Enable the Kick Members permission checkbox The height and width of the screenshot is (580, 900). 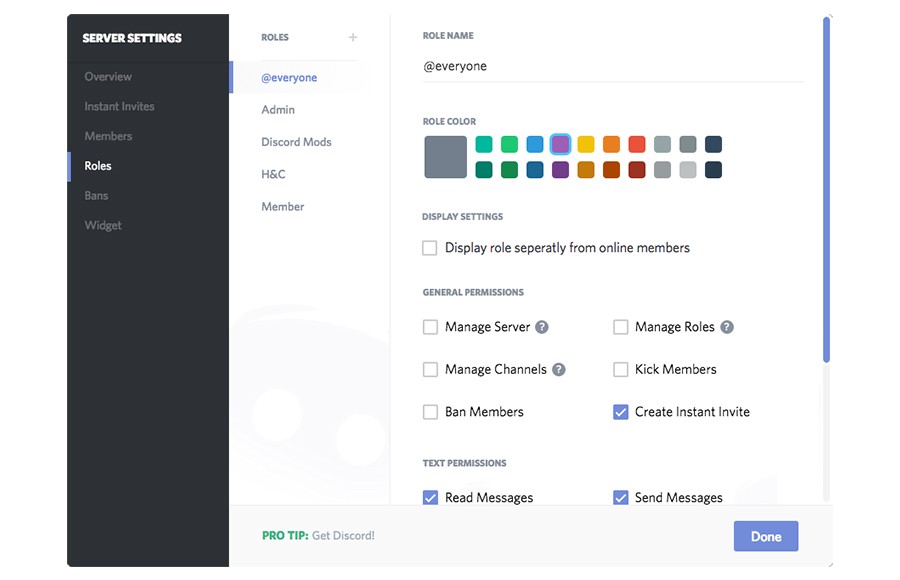point(620,369)
